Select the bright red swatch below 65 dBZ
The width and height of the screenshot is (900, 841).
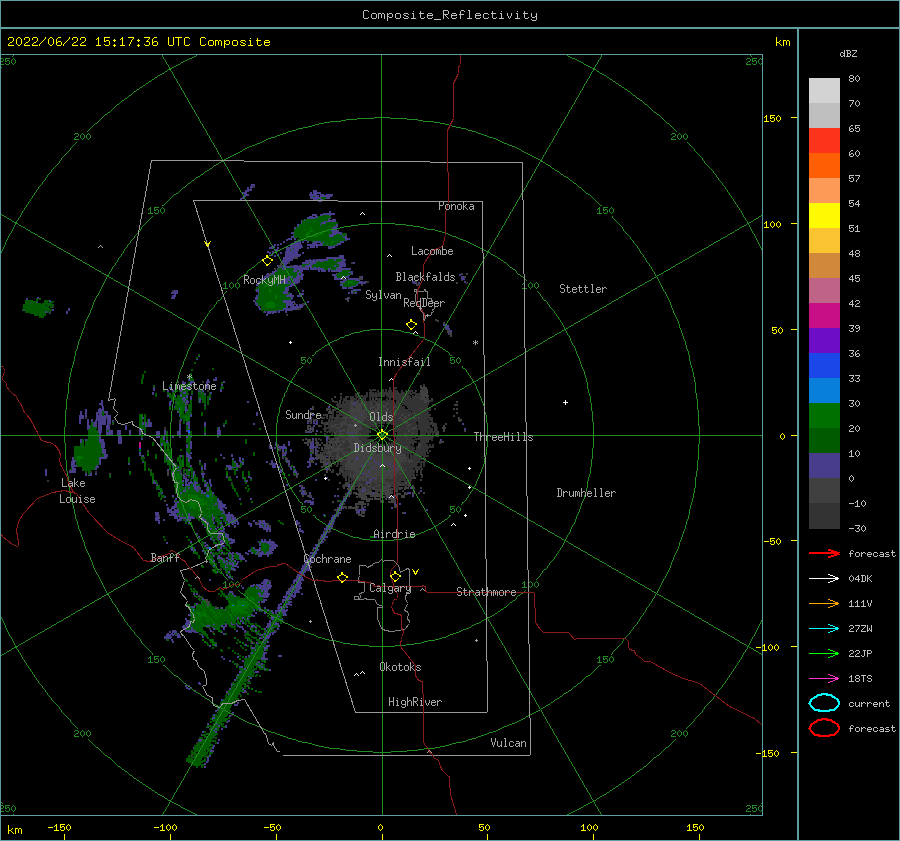coord(824,141)
